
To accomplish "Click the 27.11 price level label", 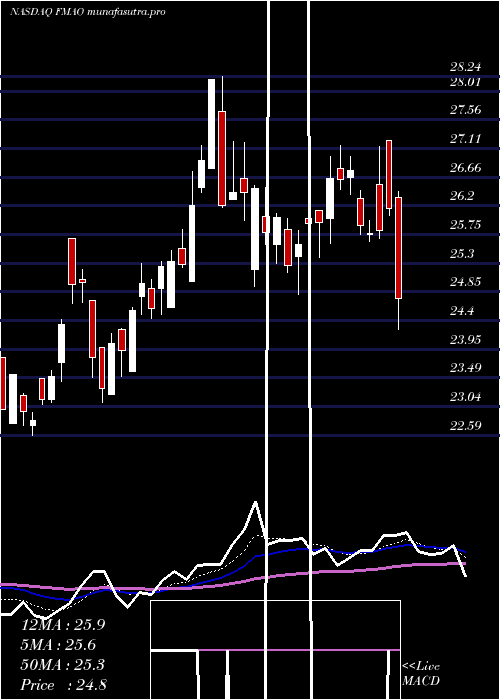I will 466,139.
